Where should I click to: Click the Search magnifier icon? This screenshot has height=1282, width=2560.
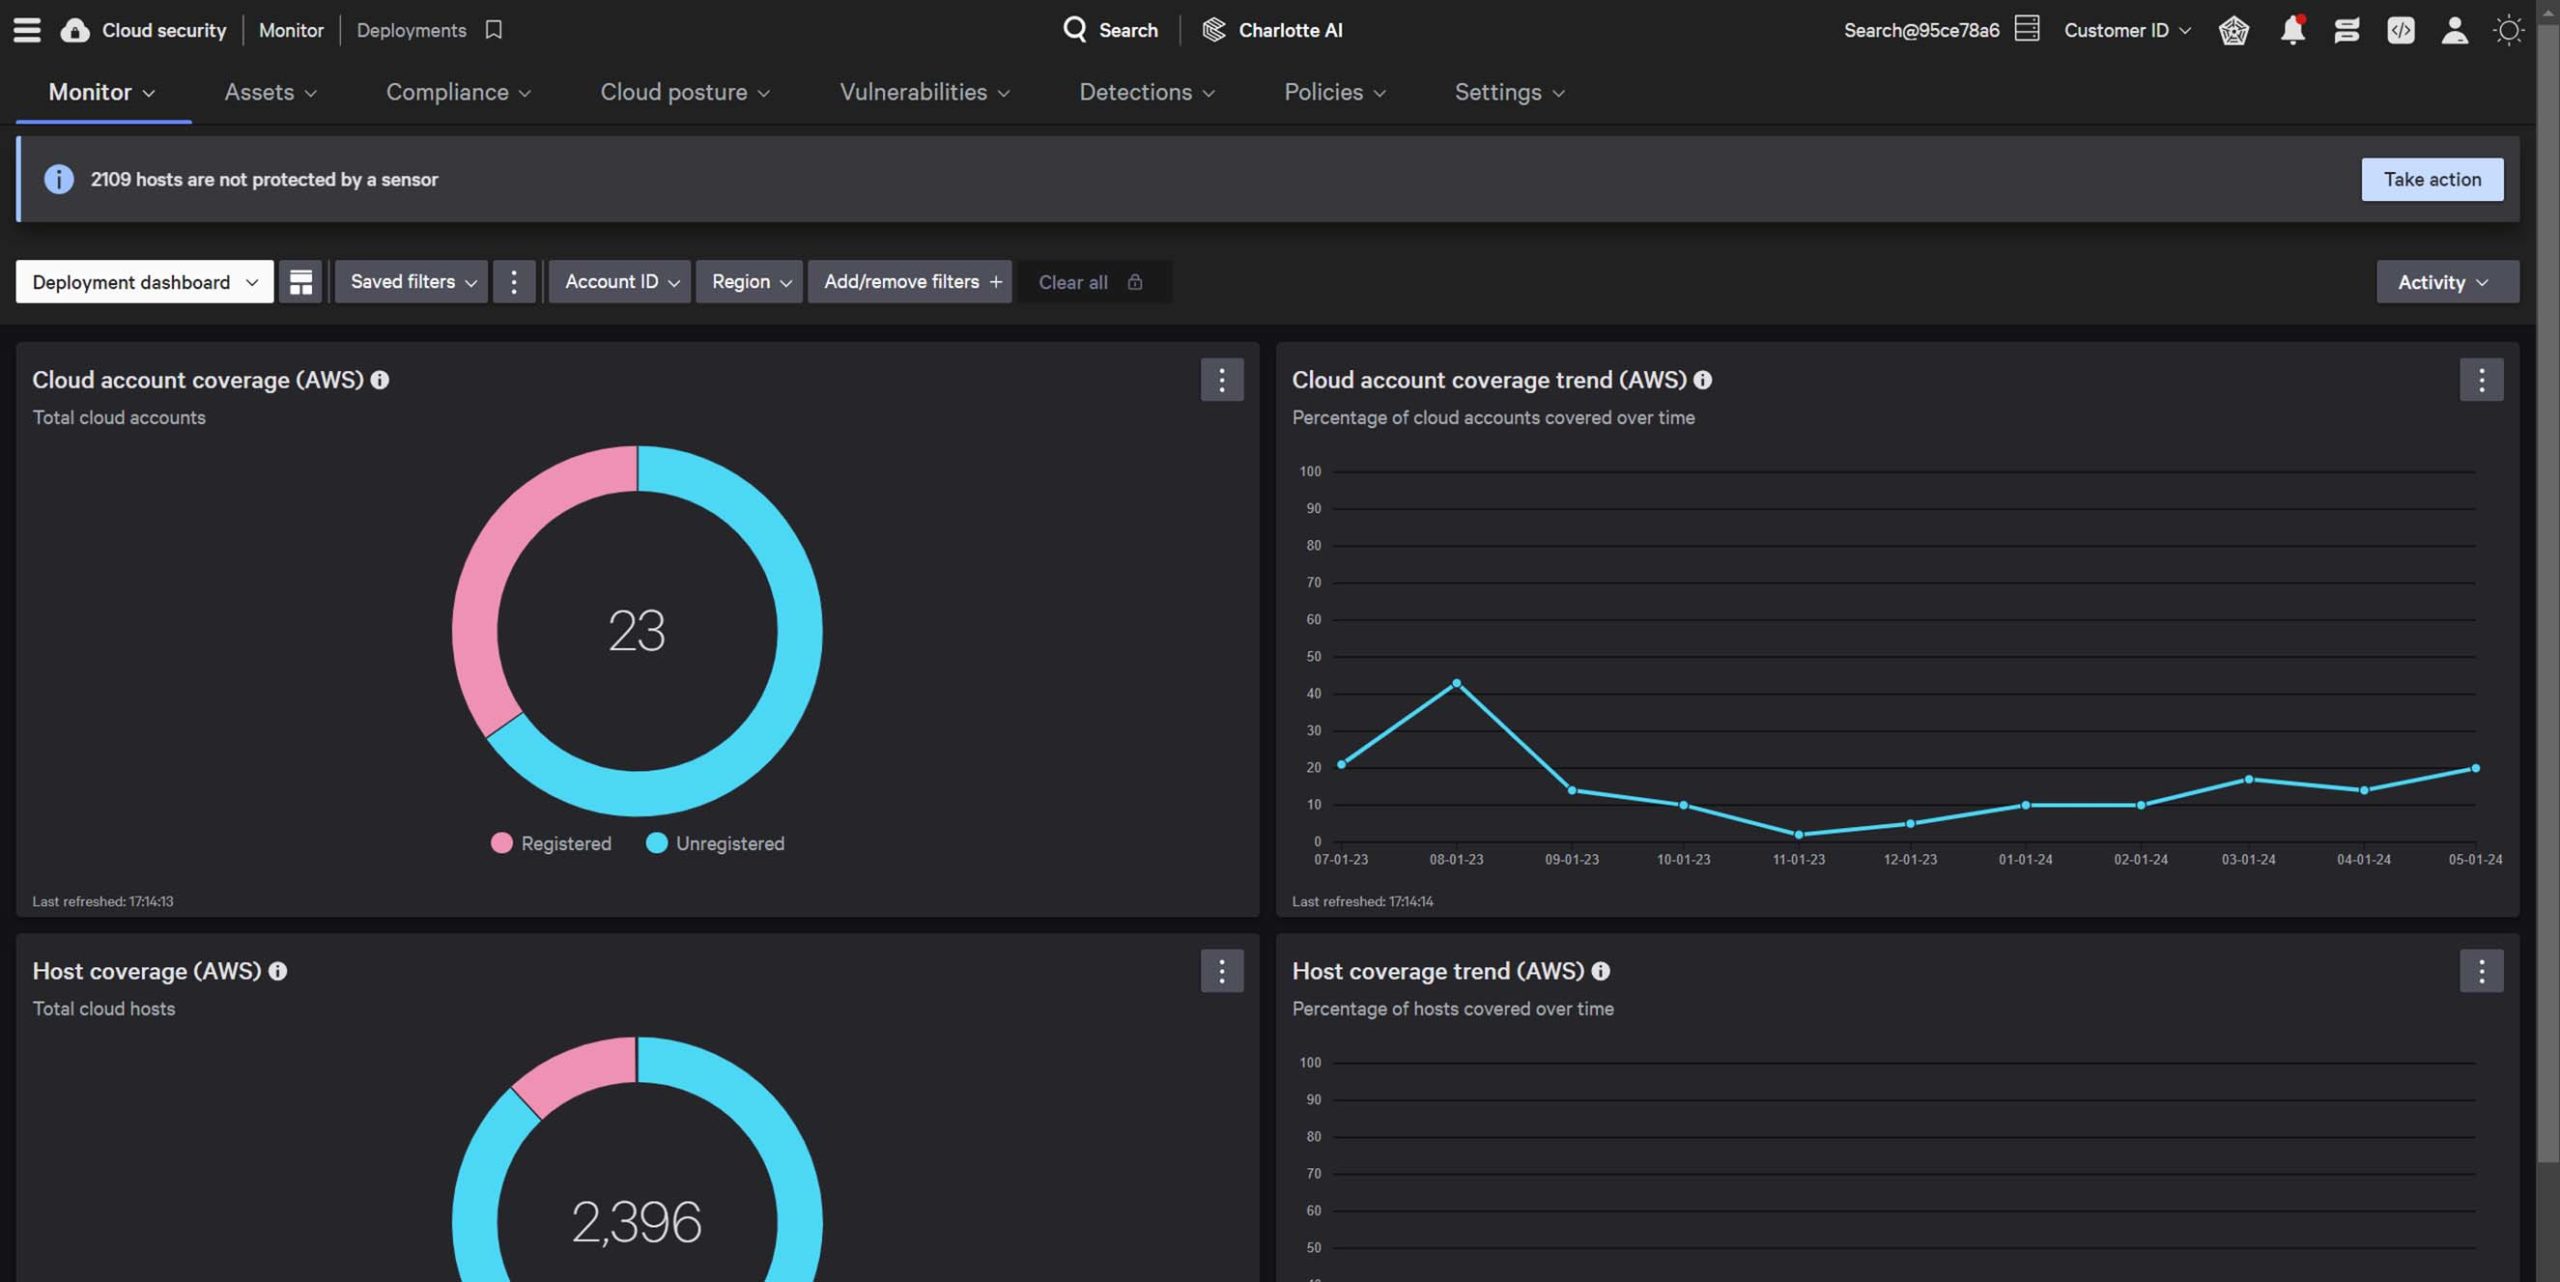point(1074,29)
